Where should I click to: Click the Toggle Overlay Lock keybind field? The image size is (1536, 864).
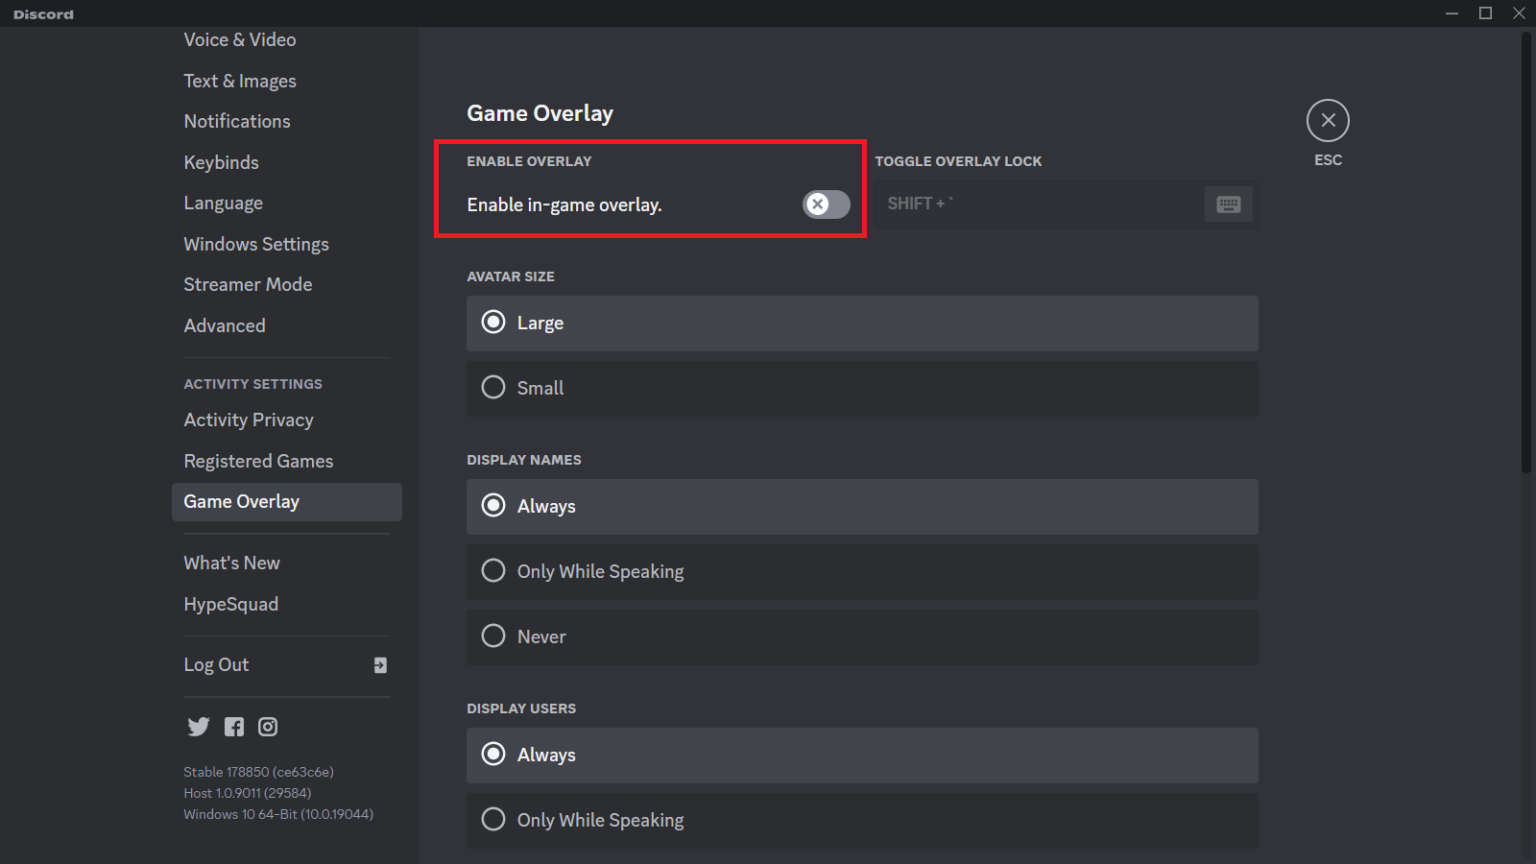(1040, 203)
